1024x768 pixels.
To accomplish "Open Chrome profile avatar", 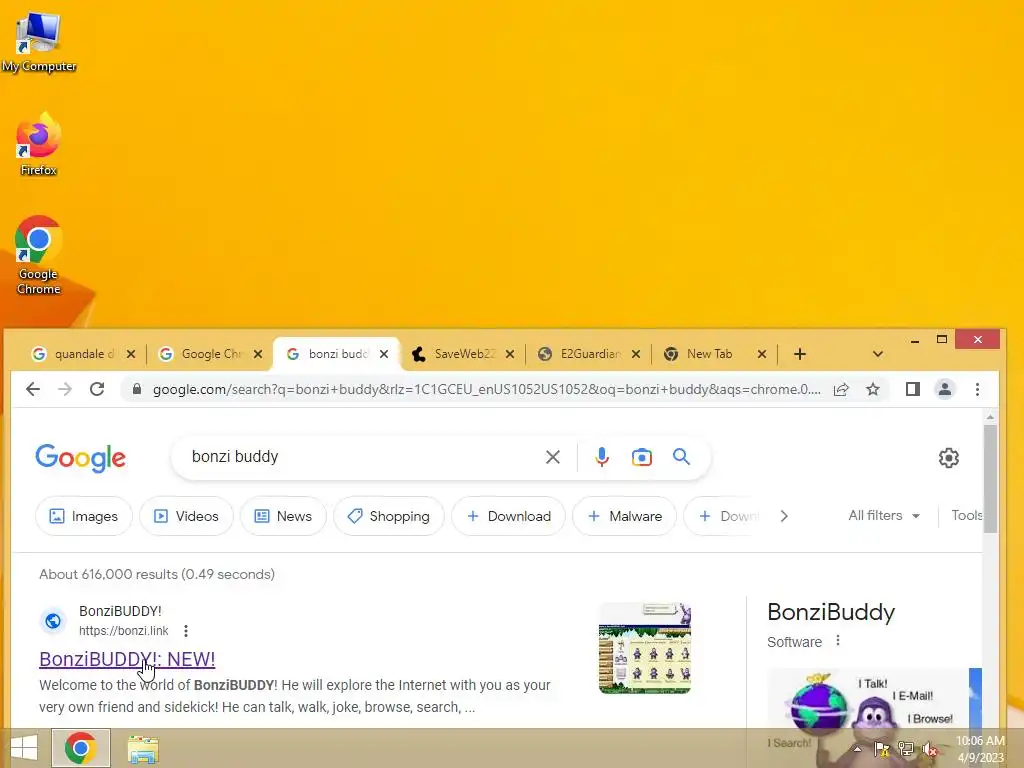I will point(944,389).
